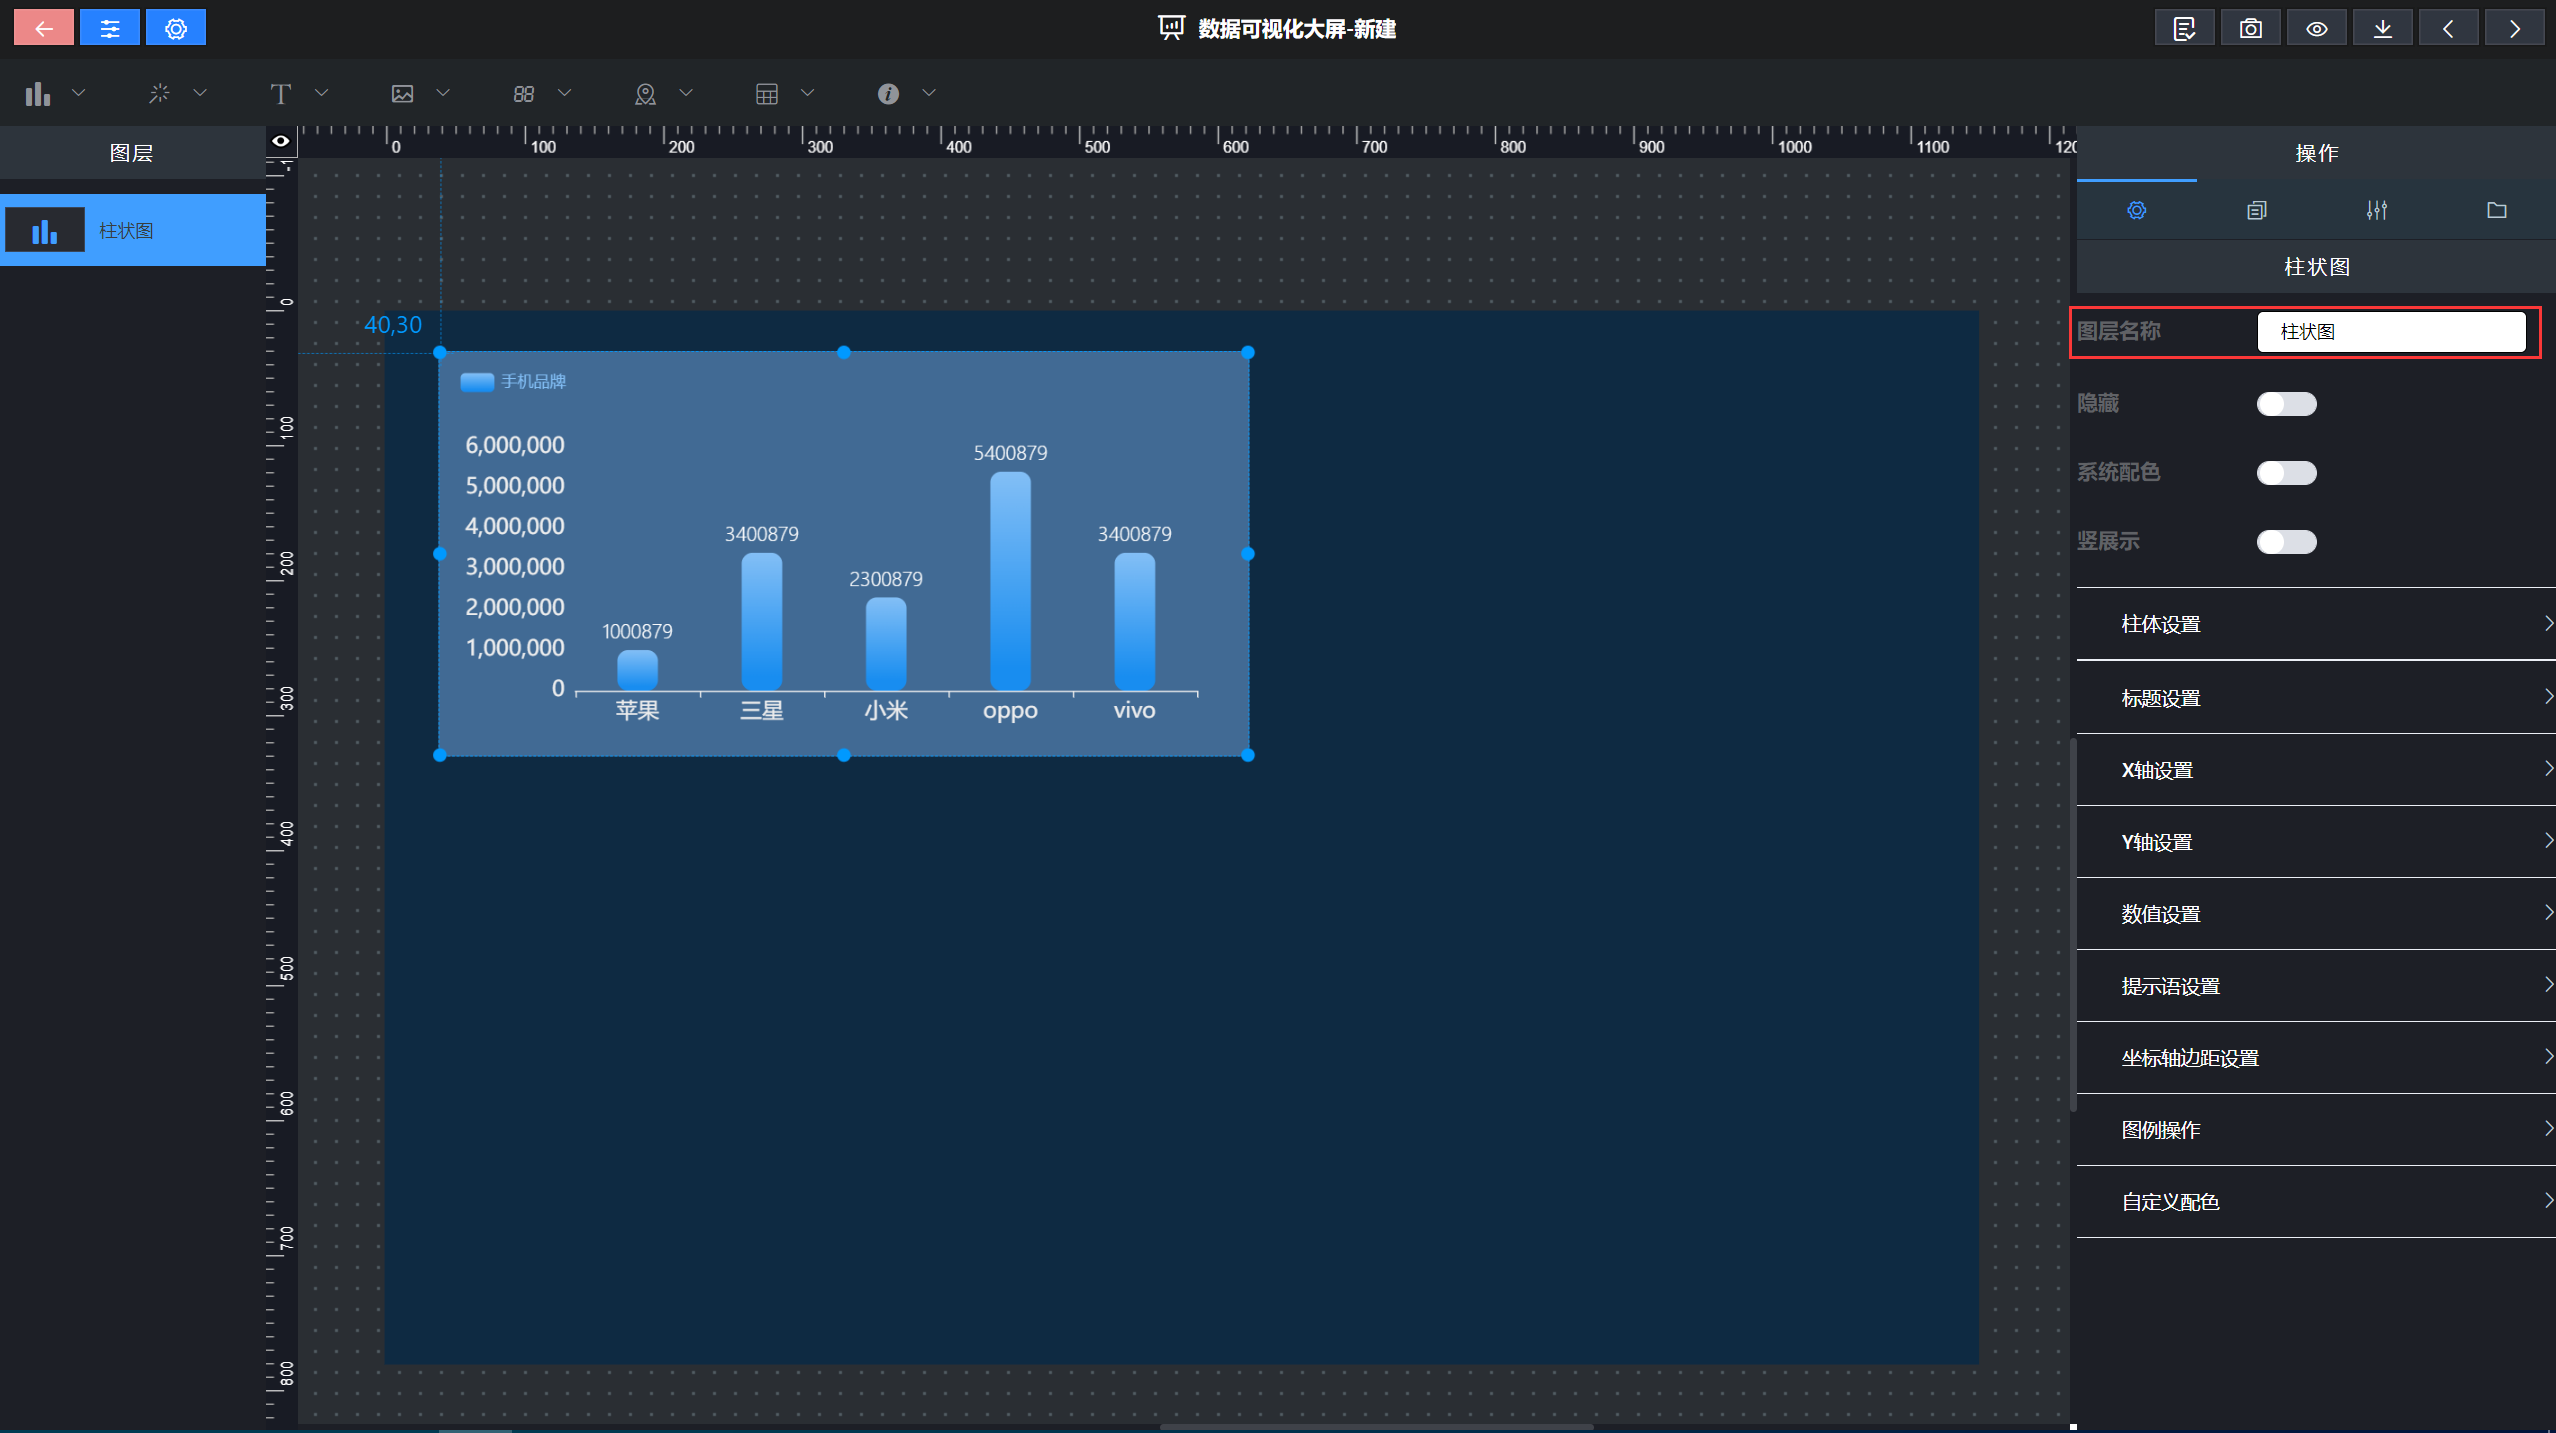Click the eye preview icon in header
2556x1433 pixels.
2316,28
